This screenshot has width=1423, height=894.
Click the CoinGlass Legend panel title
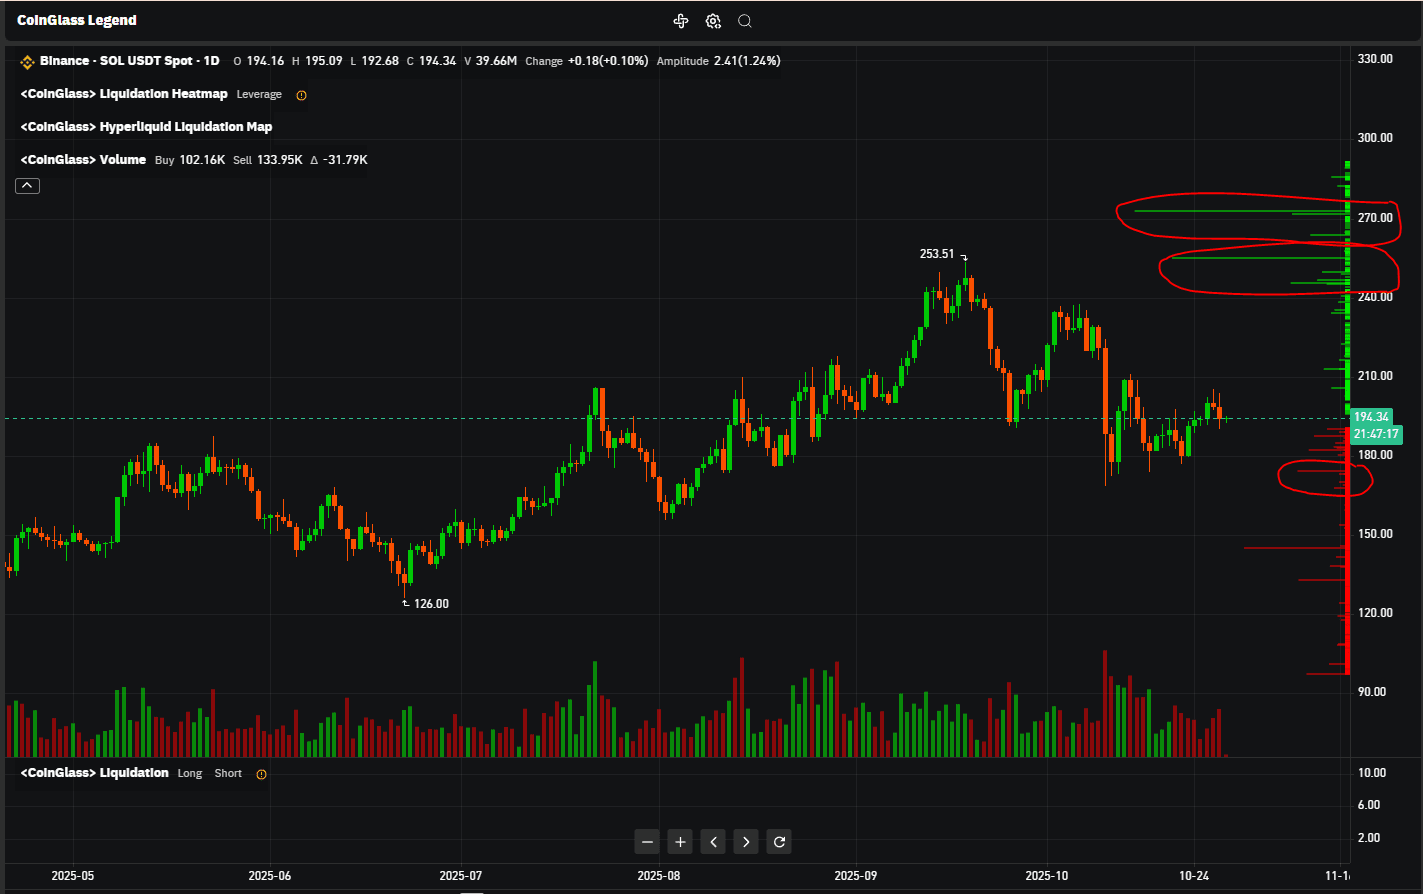[77, 20]
